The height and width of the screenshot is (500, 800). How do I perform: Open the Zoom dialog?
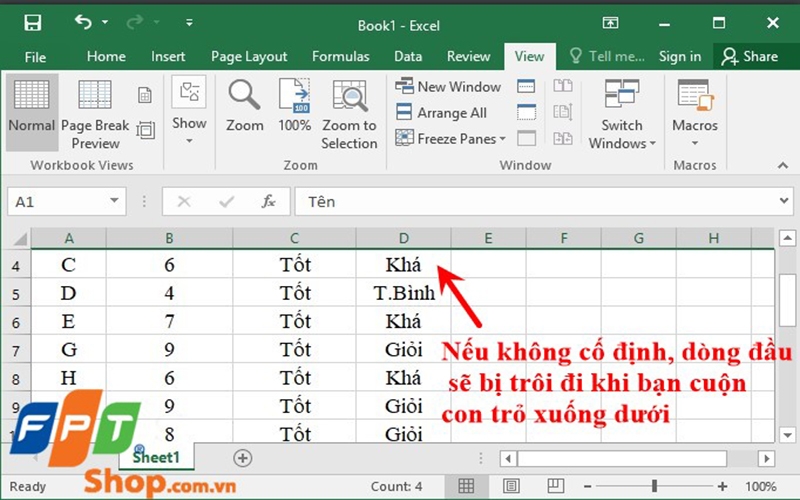click(245, 106)
